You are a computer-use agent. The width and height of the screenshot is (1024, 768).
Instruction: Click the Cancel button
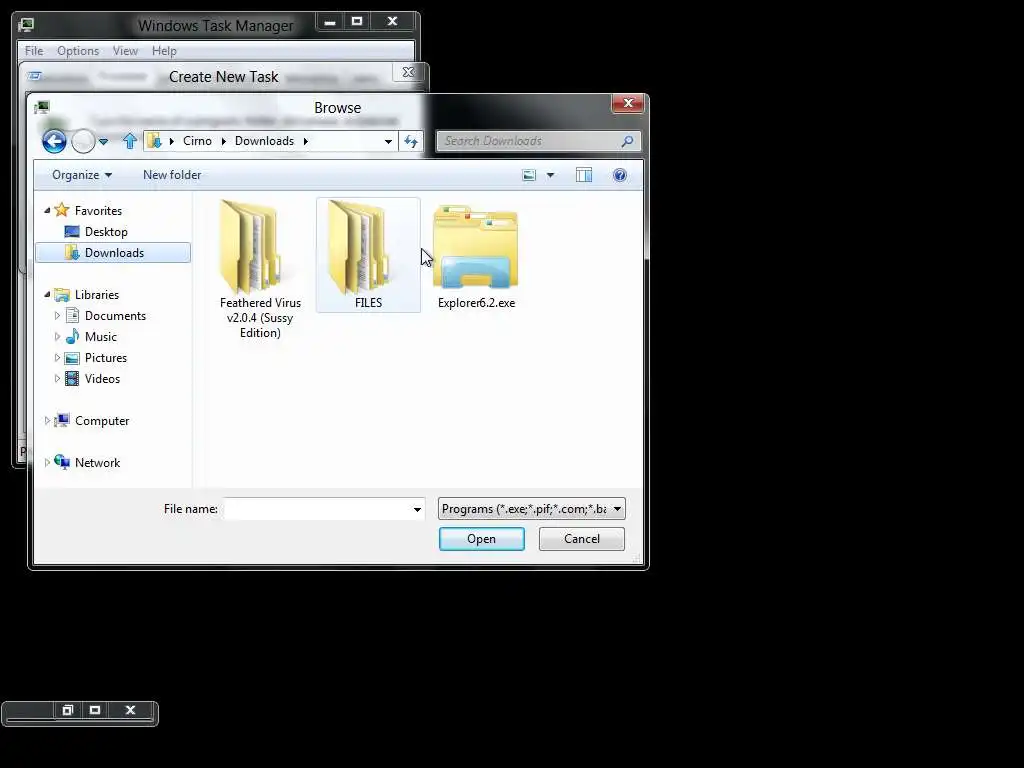tap(581, 539)
